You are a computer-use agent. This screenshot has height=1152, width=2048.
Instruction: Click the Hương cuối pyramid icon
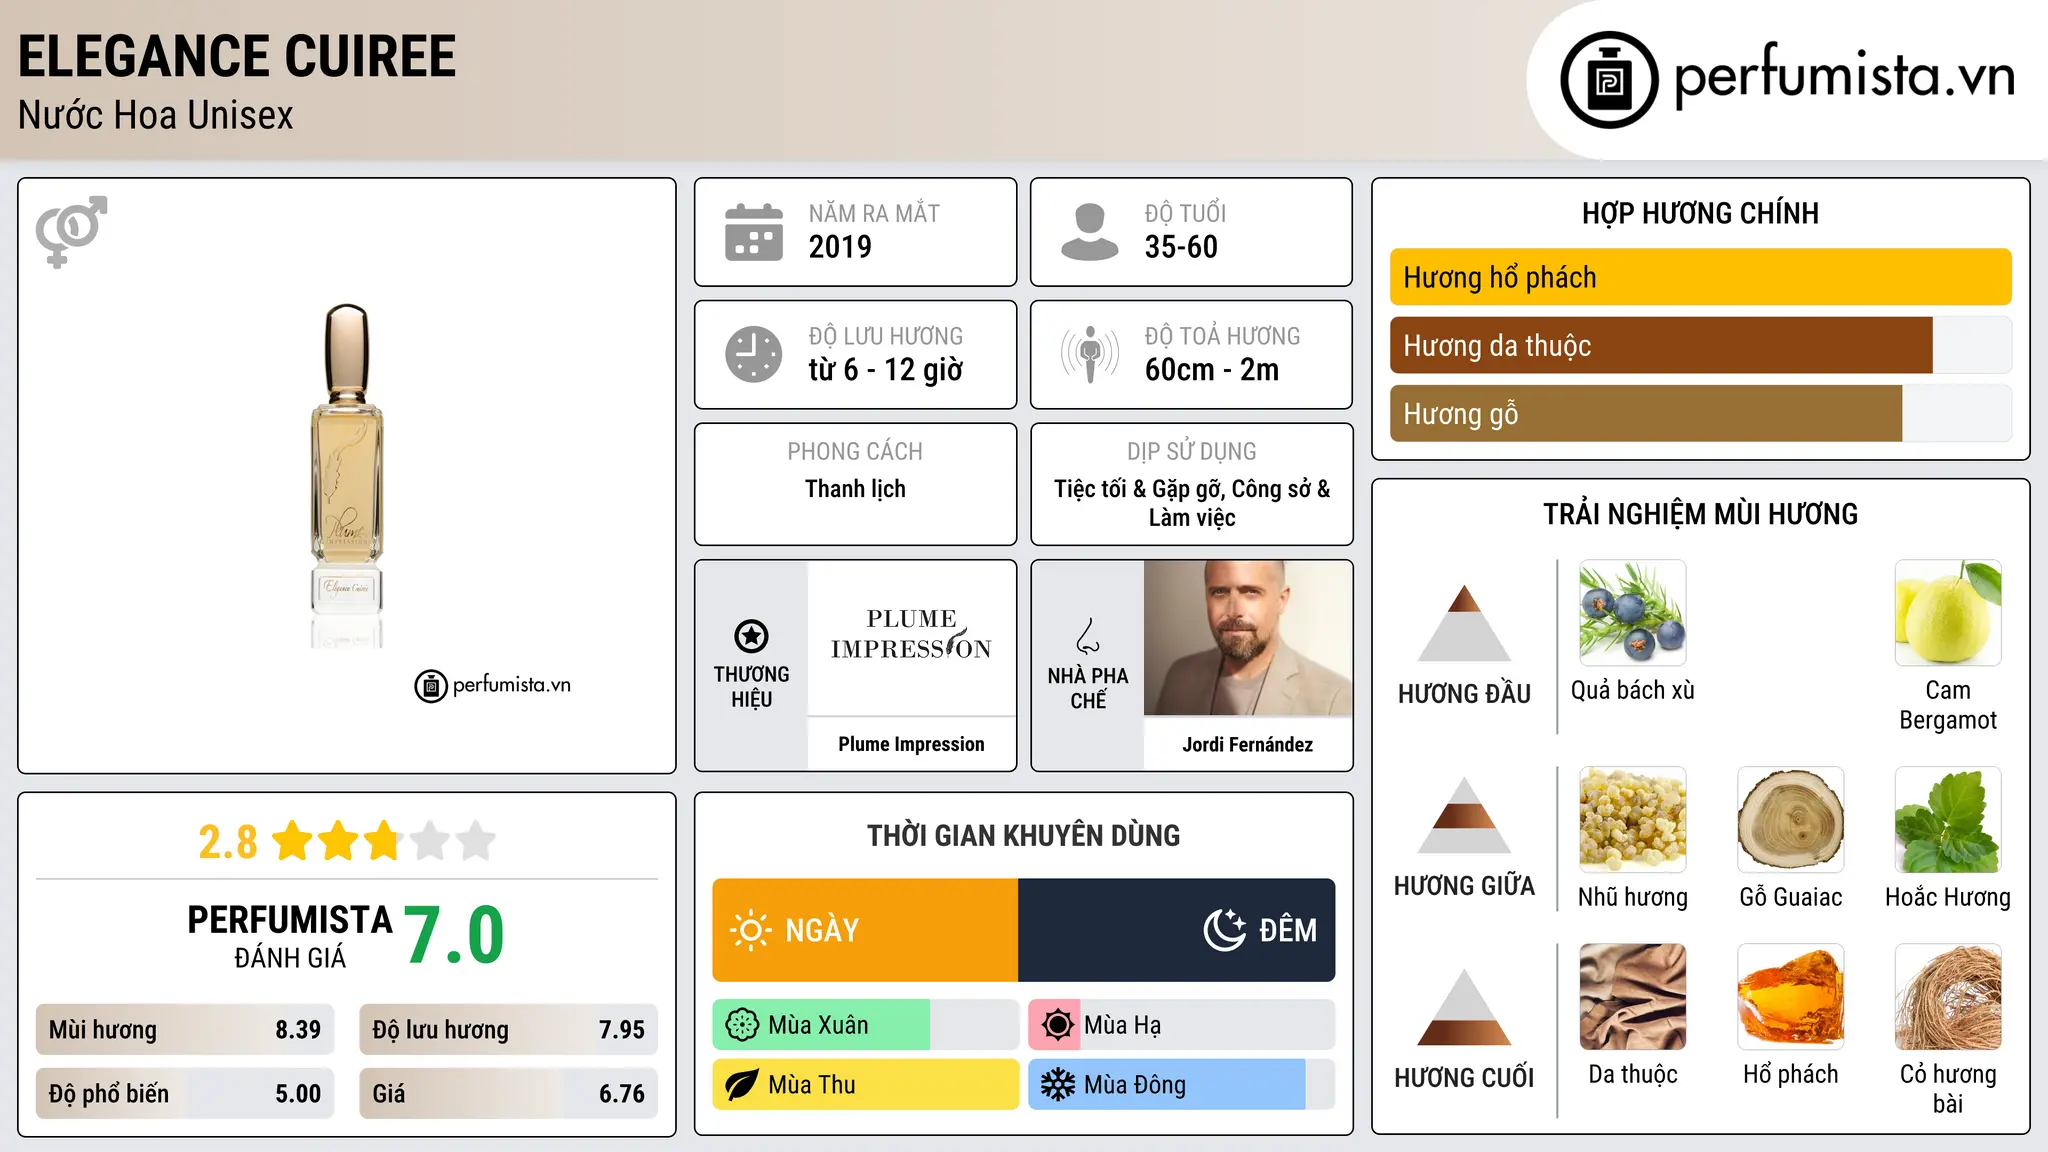[1464, 1007]
